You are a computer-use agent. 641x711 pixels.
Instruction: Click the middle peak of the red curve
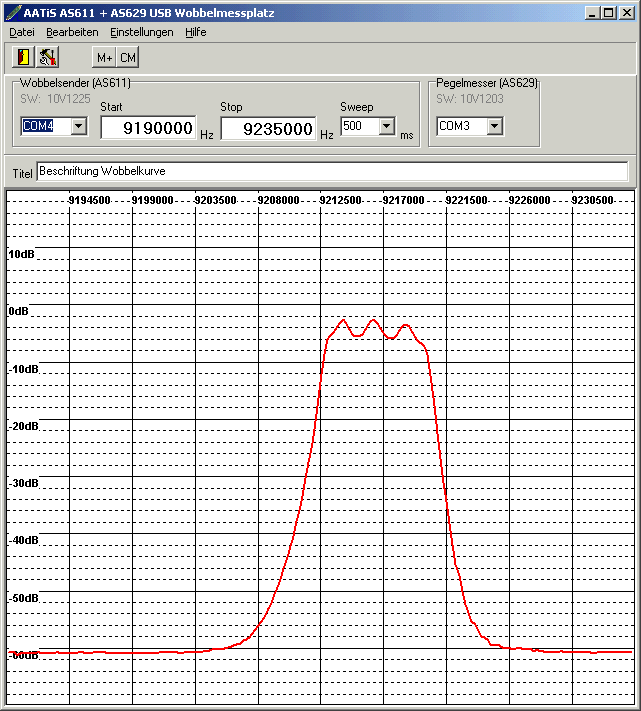point(373,321)
